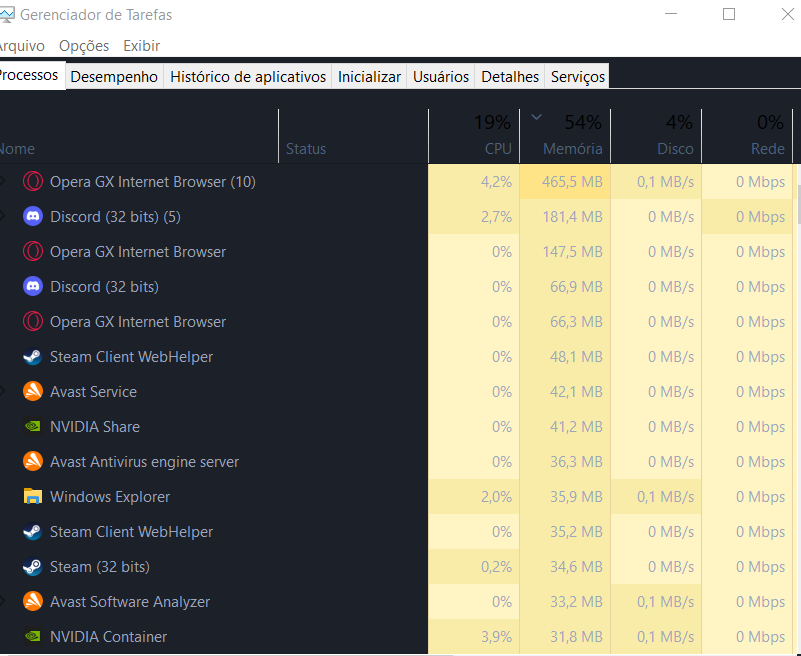Click the sort arrow above Memória column
This screenshot has height=656, width=801.
pyautogui.click(x=536, y=117)
